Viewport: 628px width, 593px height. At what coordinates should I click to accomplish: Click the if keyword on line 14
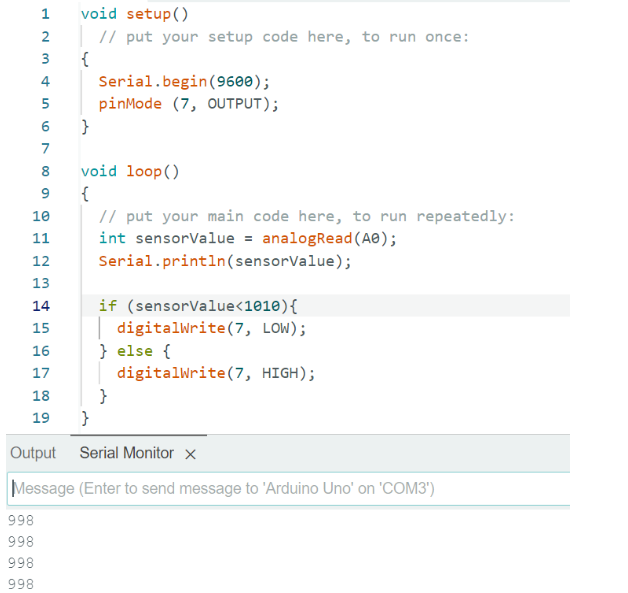[x=108, y=306]
